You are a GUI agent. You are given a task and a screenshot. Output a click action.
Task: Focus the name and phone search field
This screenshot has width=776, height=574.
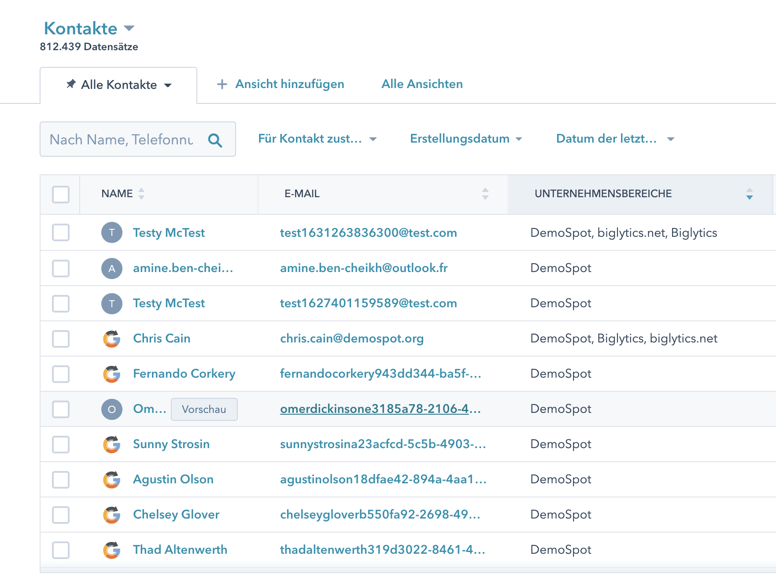click(x=121, y=140)
